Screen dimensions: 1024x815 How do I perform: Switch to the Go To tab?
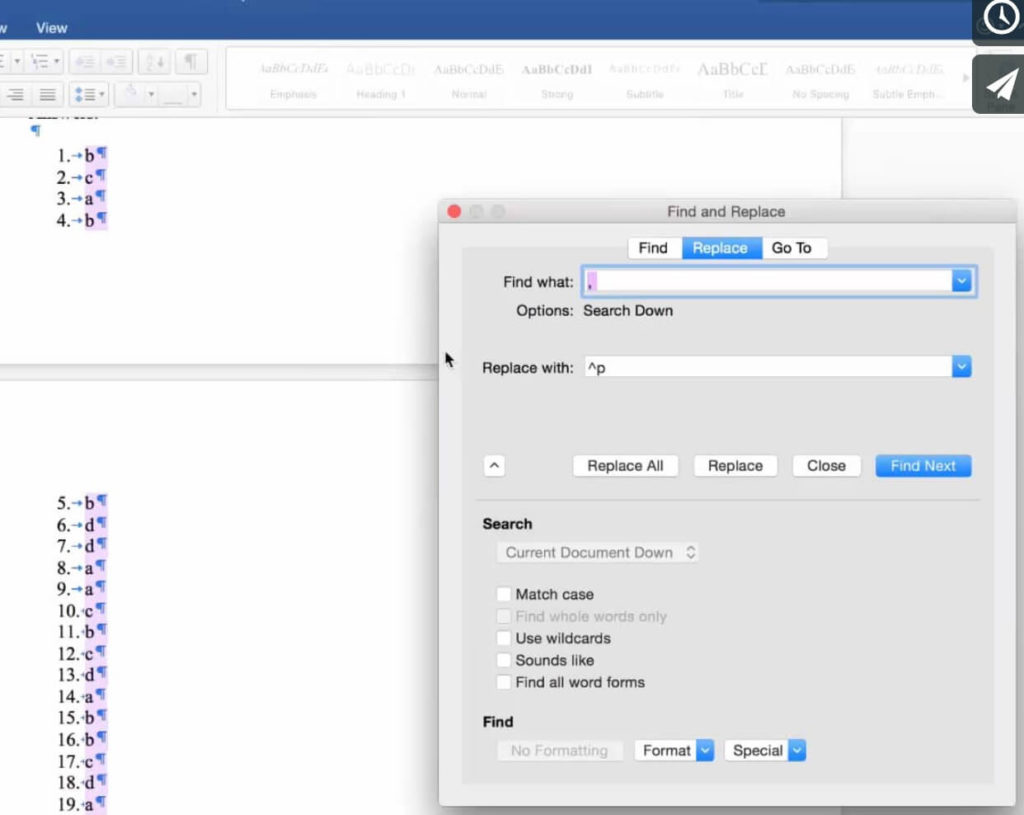click(792, 248)
